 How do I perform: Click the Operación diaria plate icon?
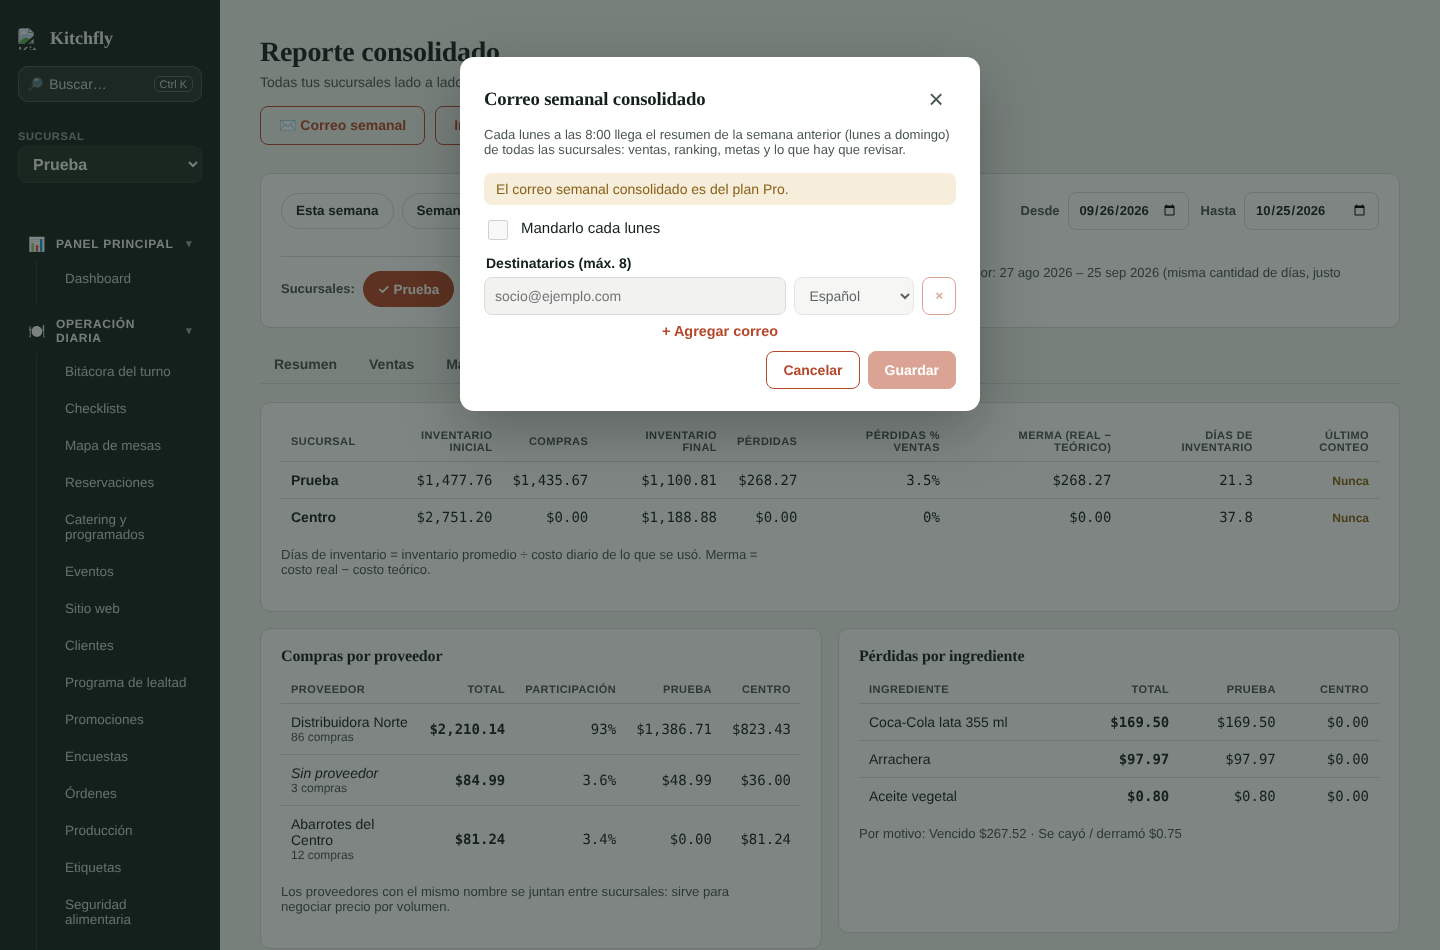coord(37,331)
